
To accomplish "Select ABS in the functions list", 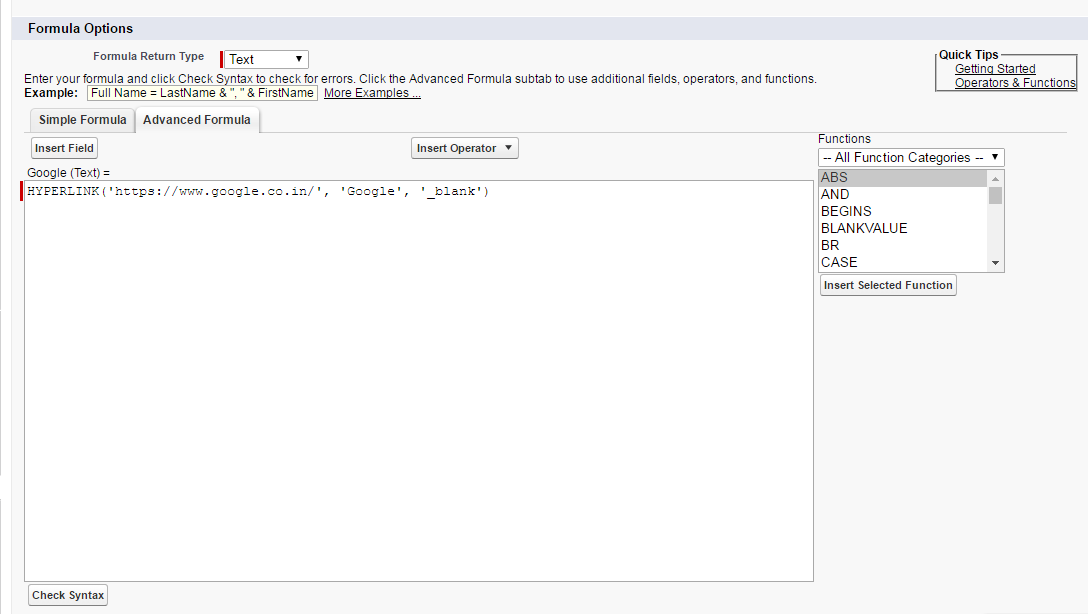I will pyautogui.click(x=902, y=178).
